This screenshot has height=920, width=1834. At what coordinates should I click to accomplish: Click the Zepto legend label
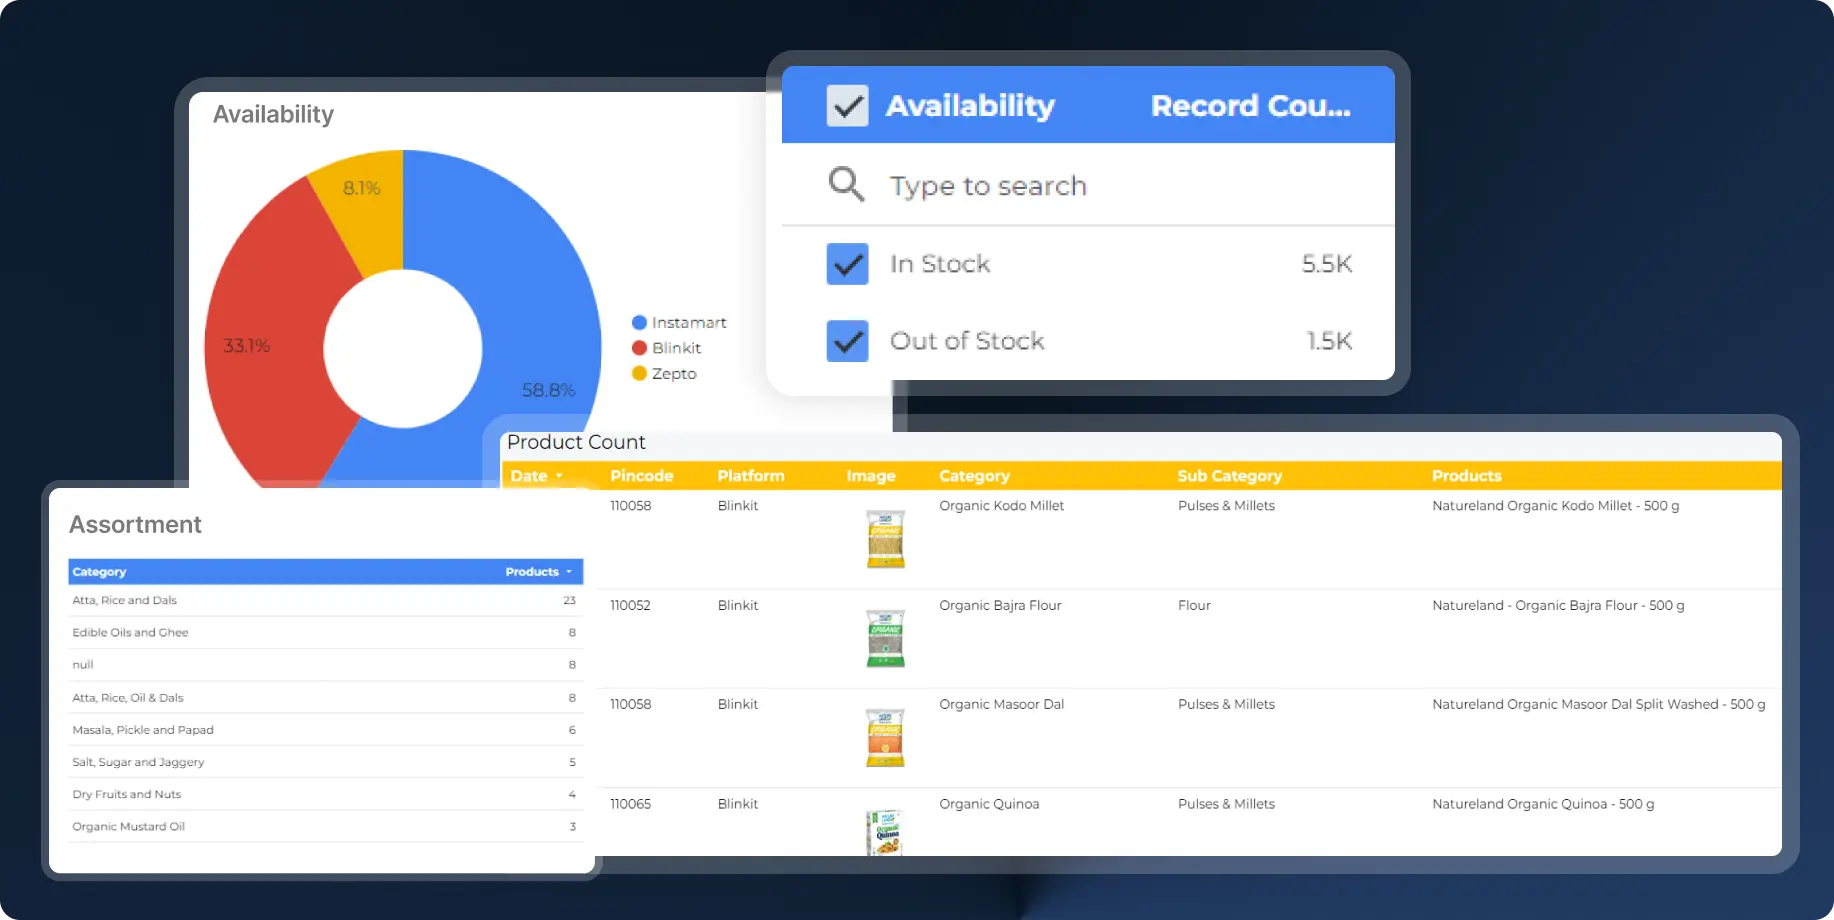[674, 374]
